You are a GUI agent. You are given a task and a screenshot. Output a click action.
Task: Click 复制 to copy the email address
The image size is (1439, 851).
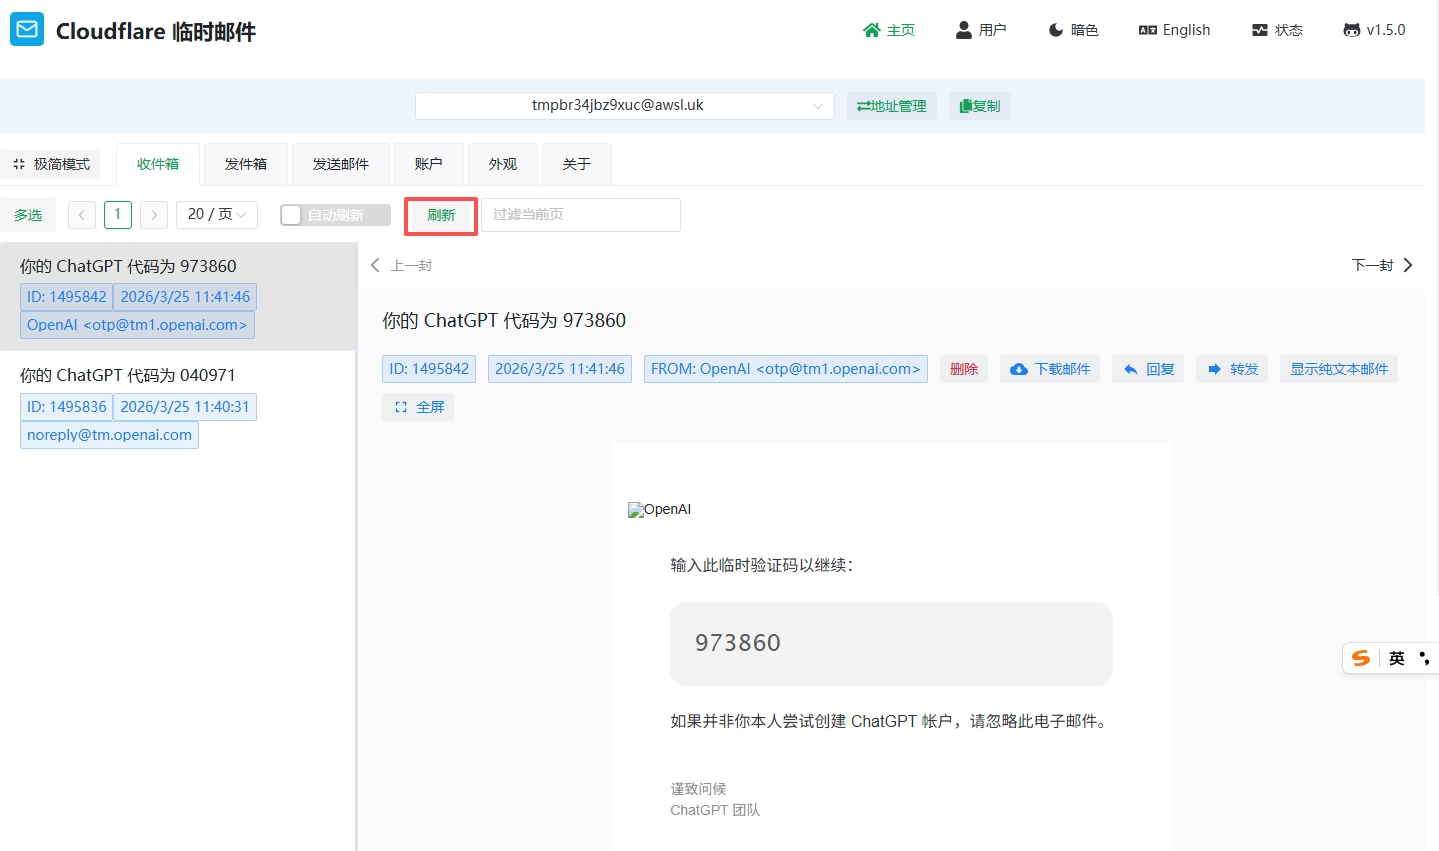(979, 106)
